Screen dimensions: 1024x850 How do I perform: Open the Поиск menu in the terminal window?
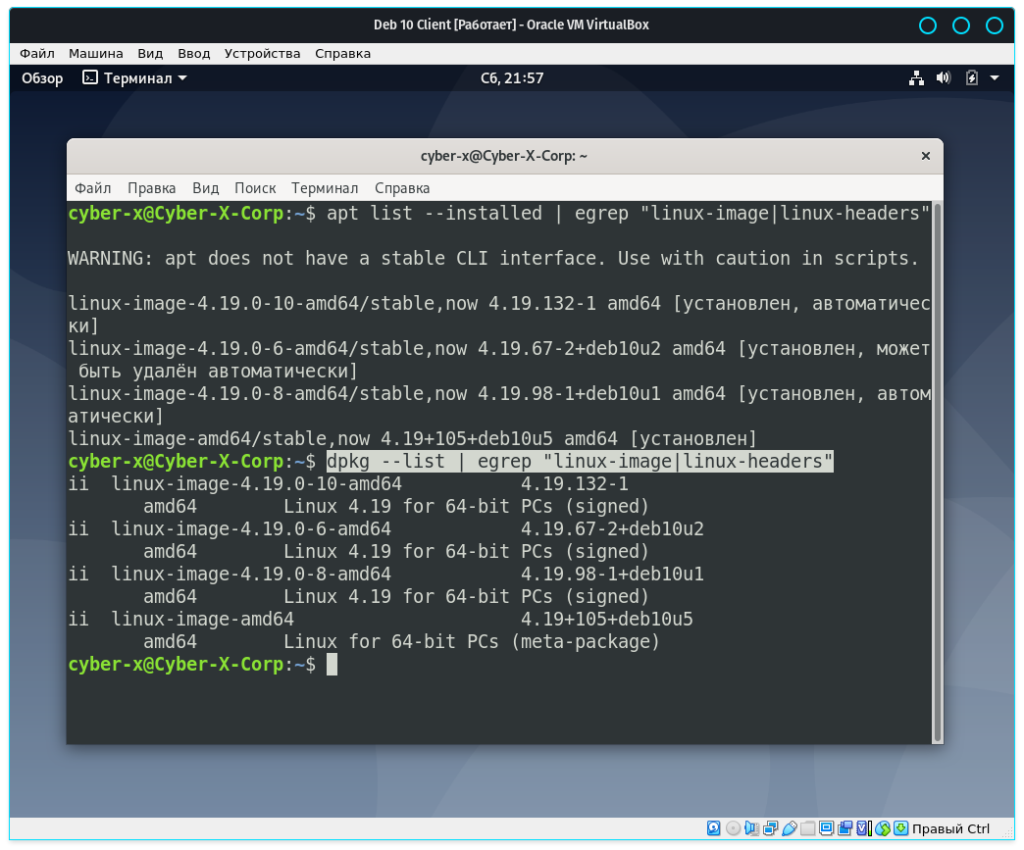255,188
